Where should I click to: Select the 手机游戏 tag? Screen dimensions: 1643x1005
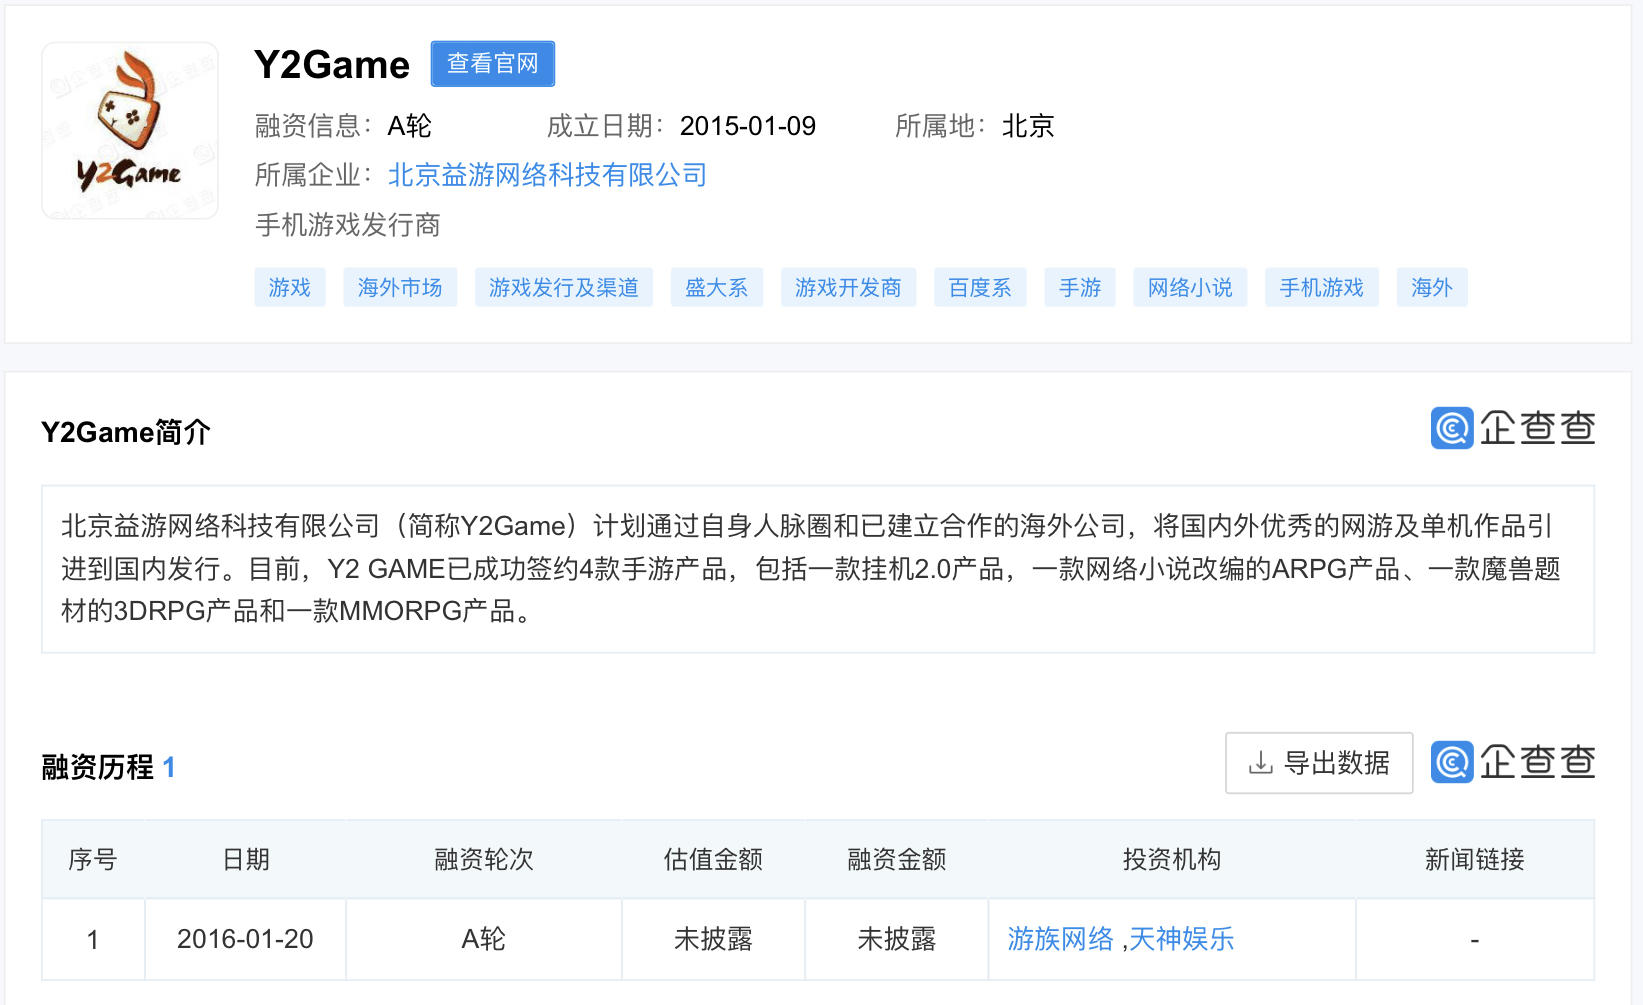point(1322,288)
